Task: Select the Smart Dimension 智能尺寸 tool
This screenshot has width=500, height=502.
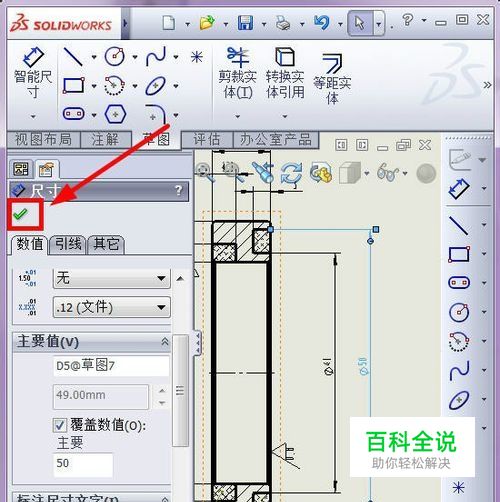Action: 33,73
